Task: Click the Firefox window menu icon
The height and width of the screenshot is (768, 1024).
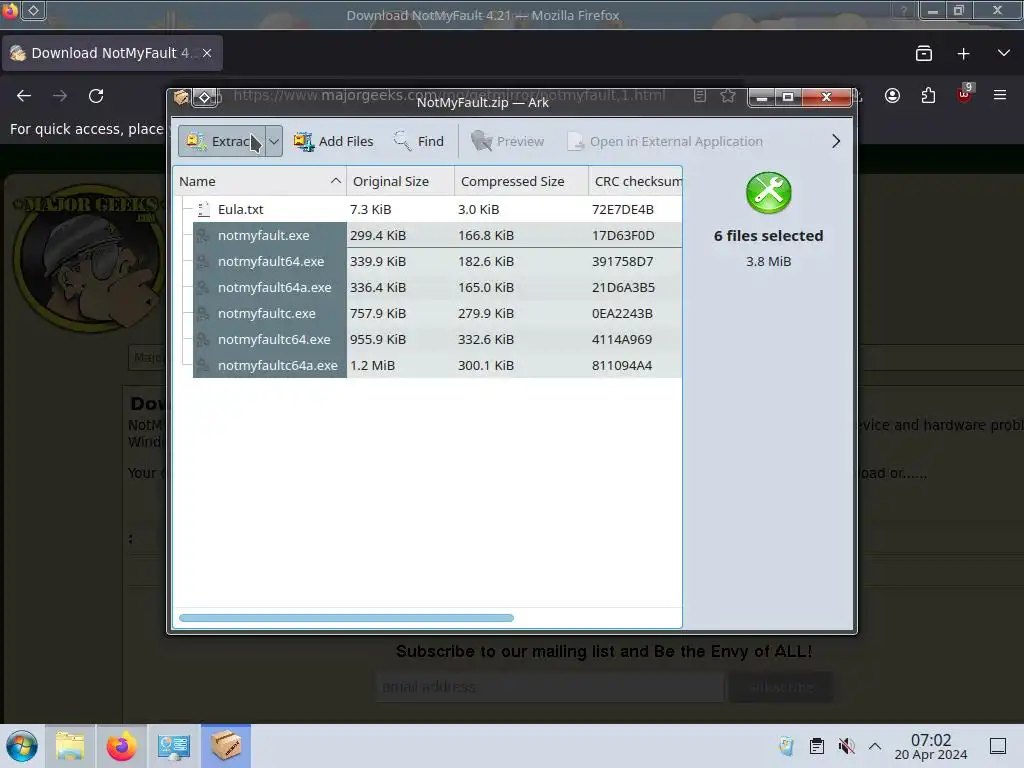Action: tap(9, 10)
